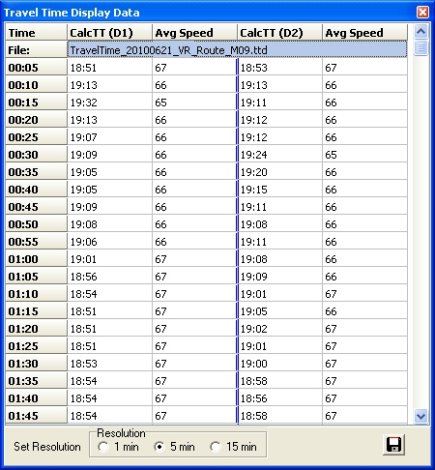
Task: Click the scrollbar down arrow
Action: click(x=421, y=416)
